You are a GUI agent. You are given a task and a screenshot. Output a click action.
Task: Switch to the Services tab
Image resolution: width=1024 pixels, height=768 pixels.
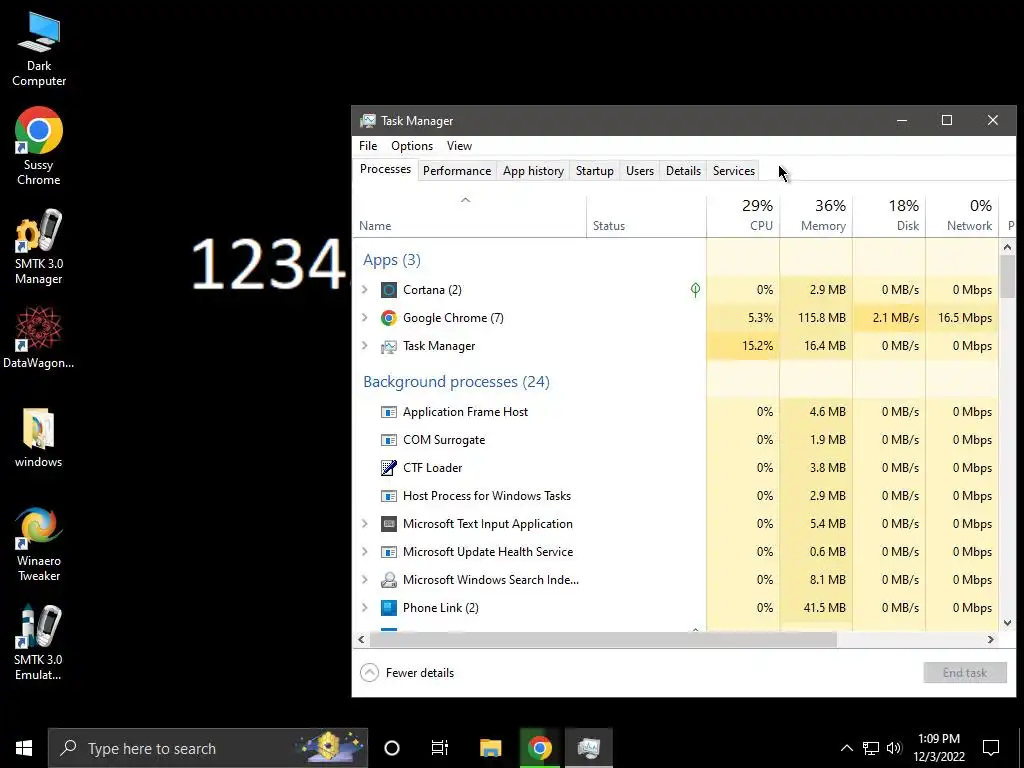pyautogui.click(x=733, y=171)
